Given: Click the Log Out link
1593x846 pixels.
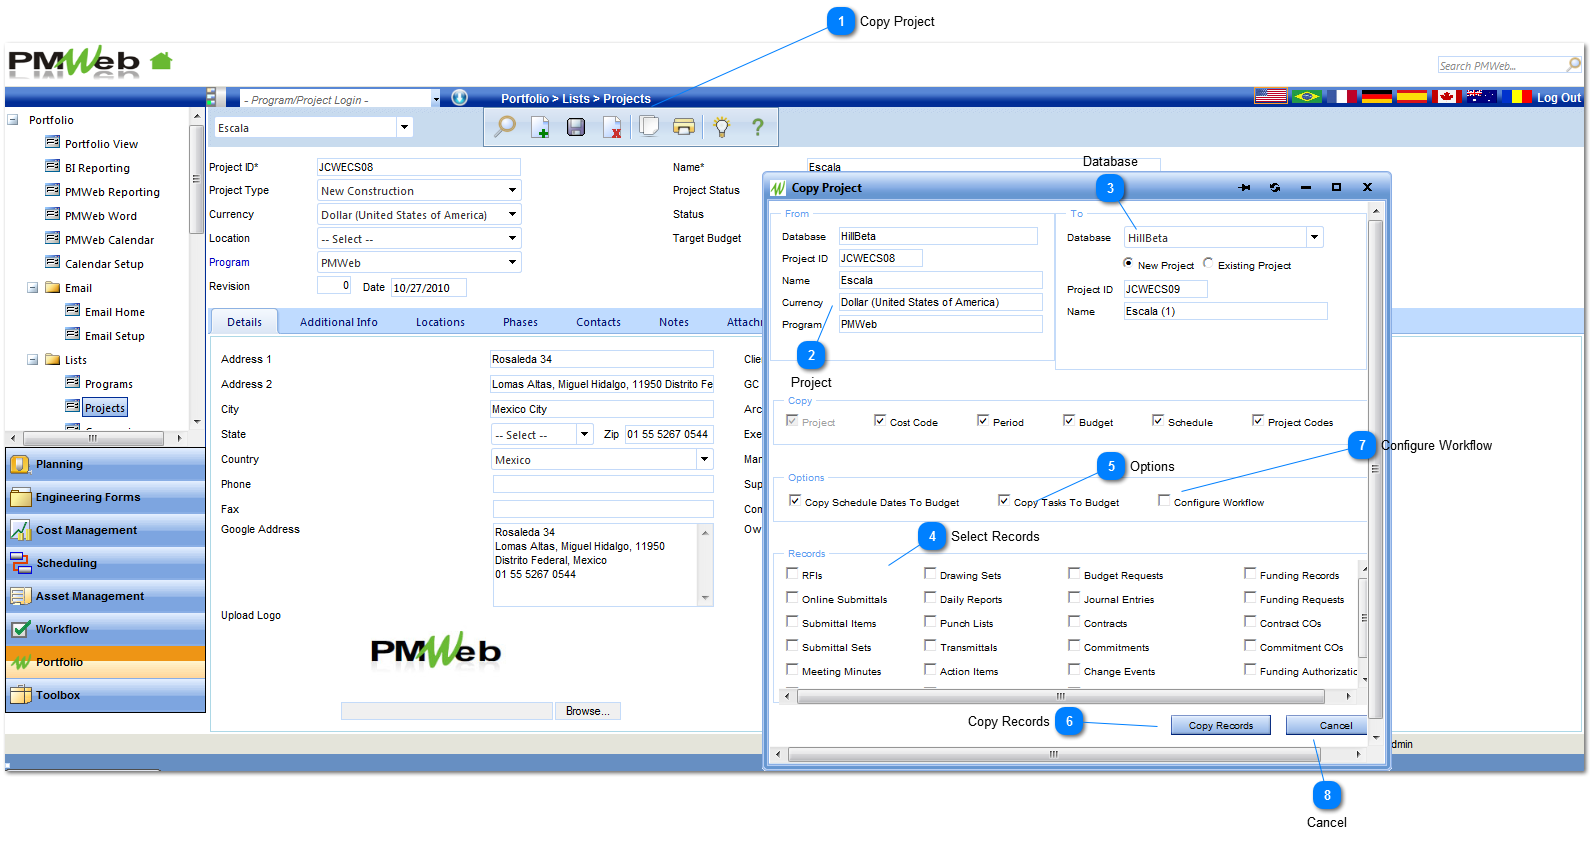Looking at the screenshot, I should click(x=1559, y=98).
